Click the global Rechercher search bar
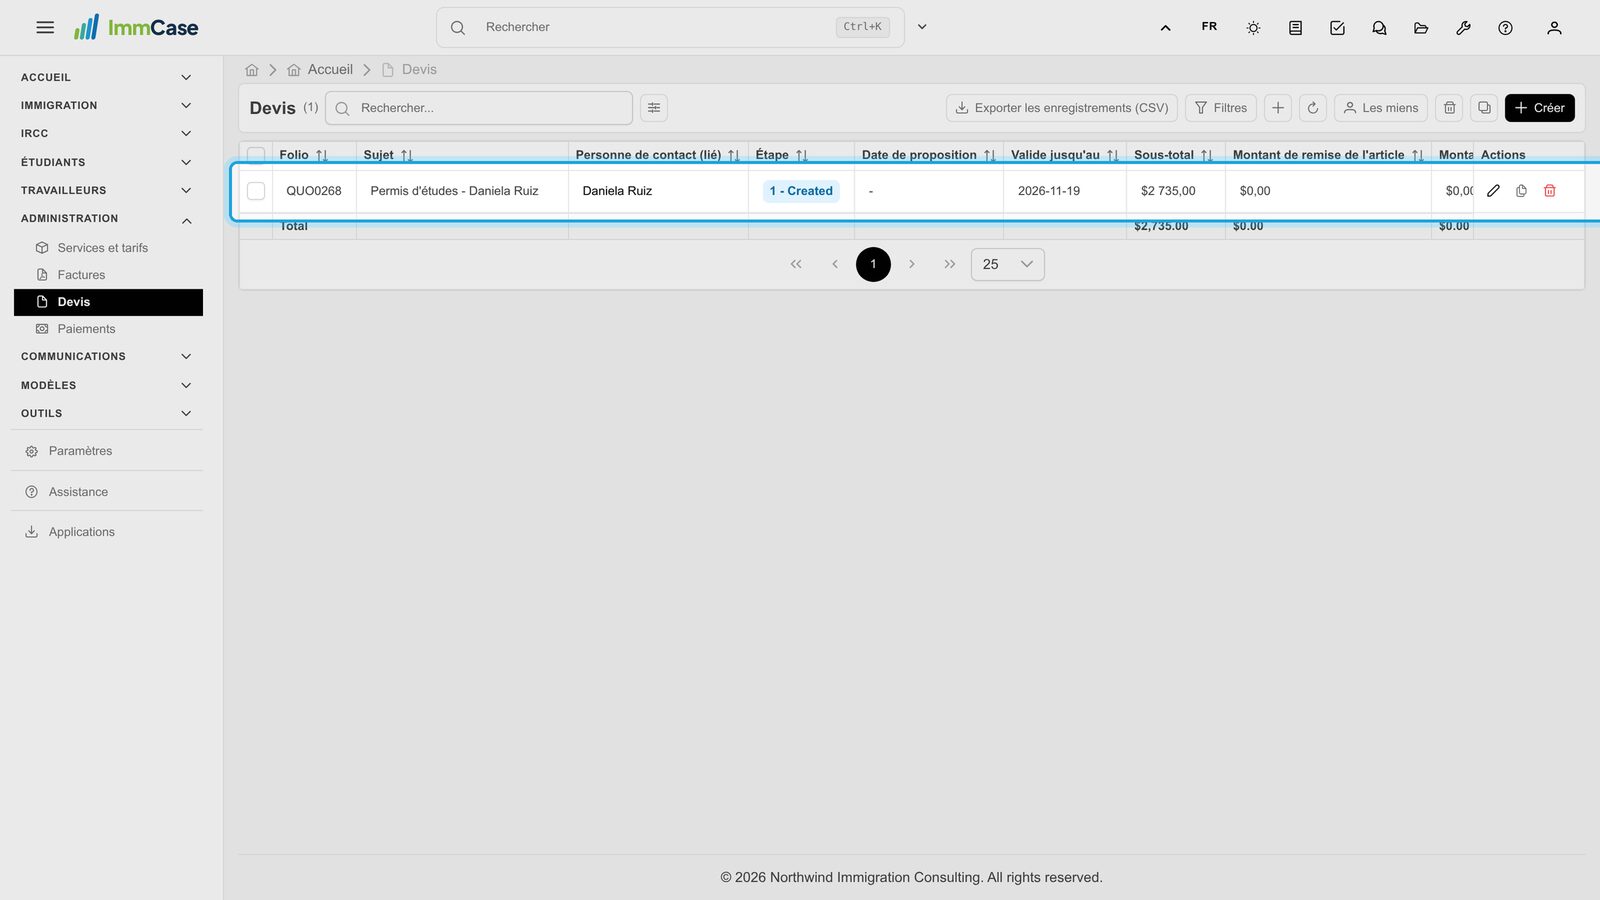The width and height of the screenshot is (1600, 900). (x=670, y=27)
